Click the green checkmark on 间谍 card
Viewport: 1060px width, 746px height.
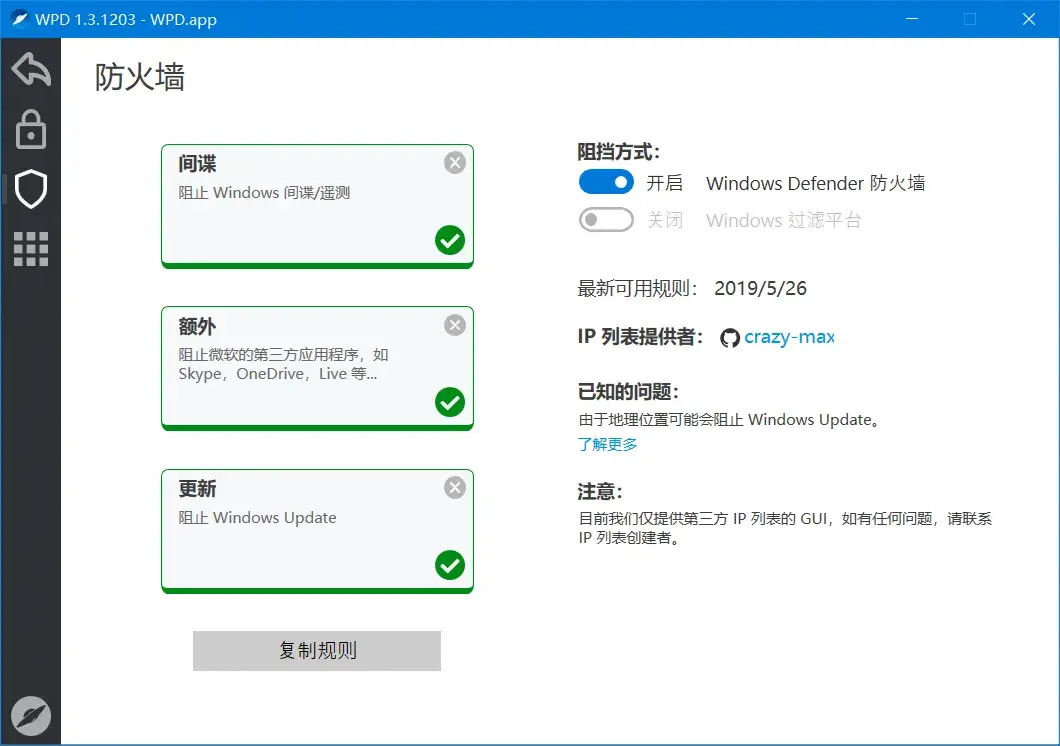tap(450, 240)
